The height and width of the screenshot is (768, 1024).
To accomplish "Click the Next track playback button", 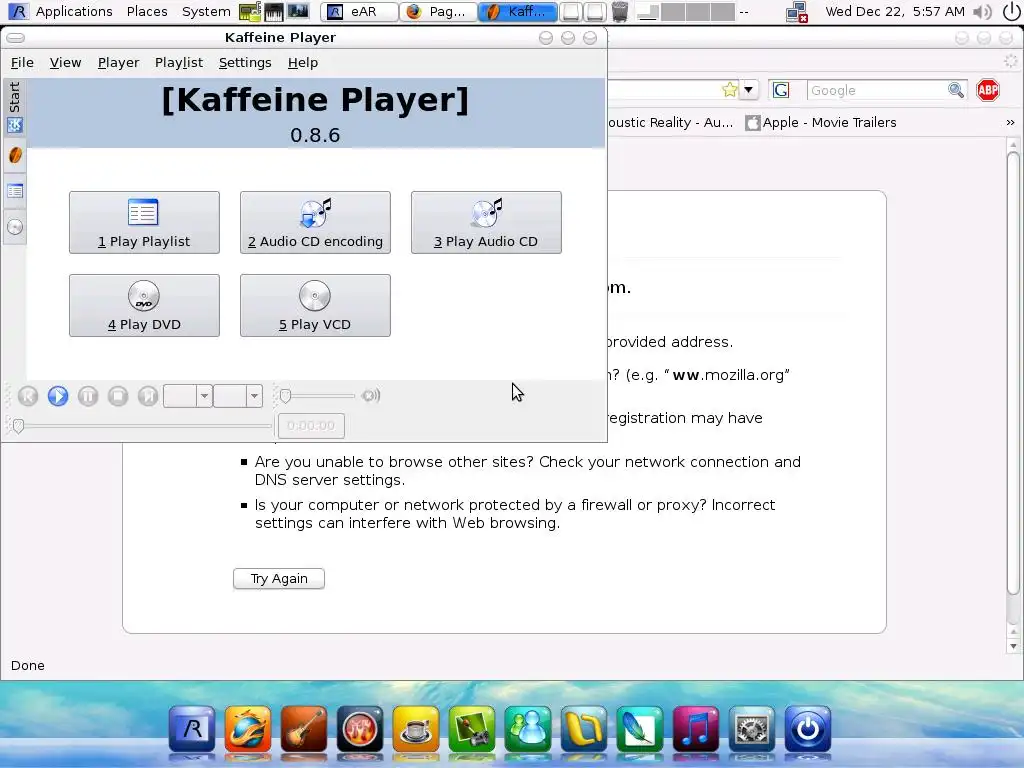I will (148, 396).
